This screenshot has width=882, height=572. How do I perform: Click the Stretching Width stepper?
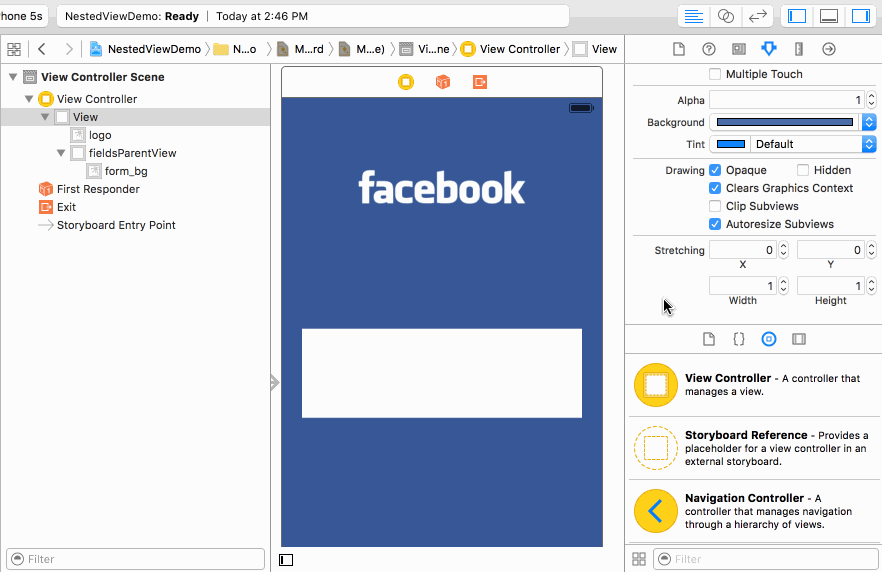[784, 286]
